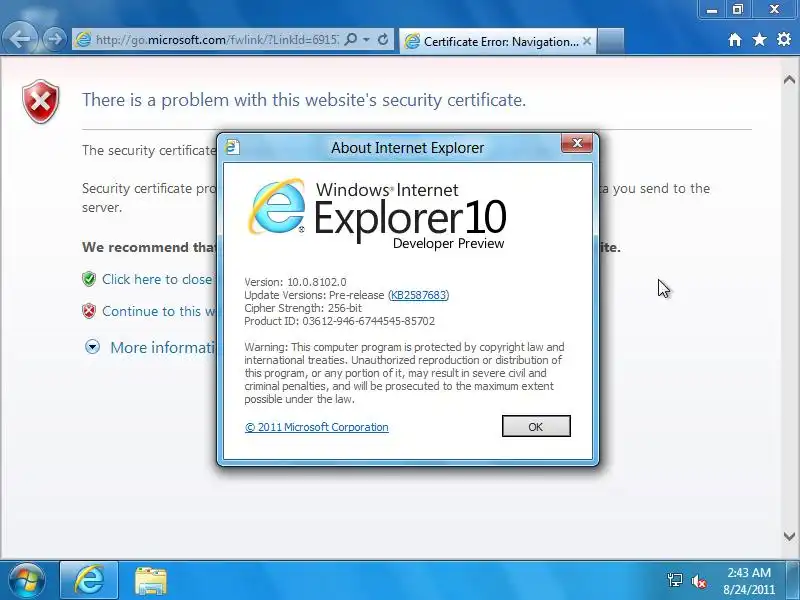Click the Version: 10.0.8102.0 text

point(295,282)
